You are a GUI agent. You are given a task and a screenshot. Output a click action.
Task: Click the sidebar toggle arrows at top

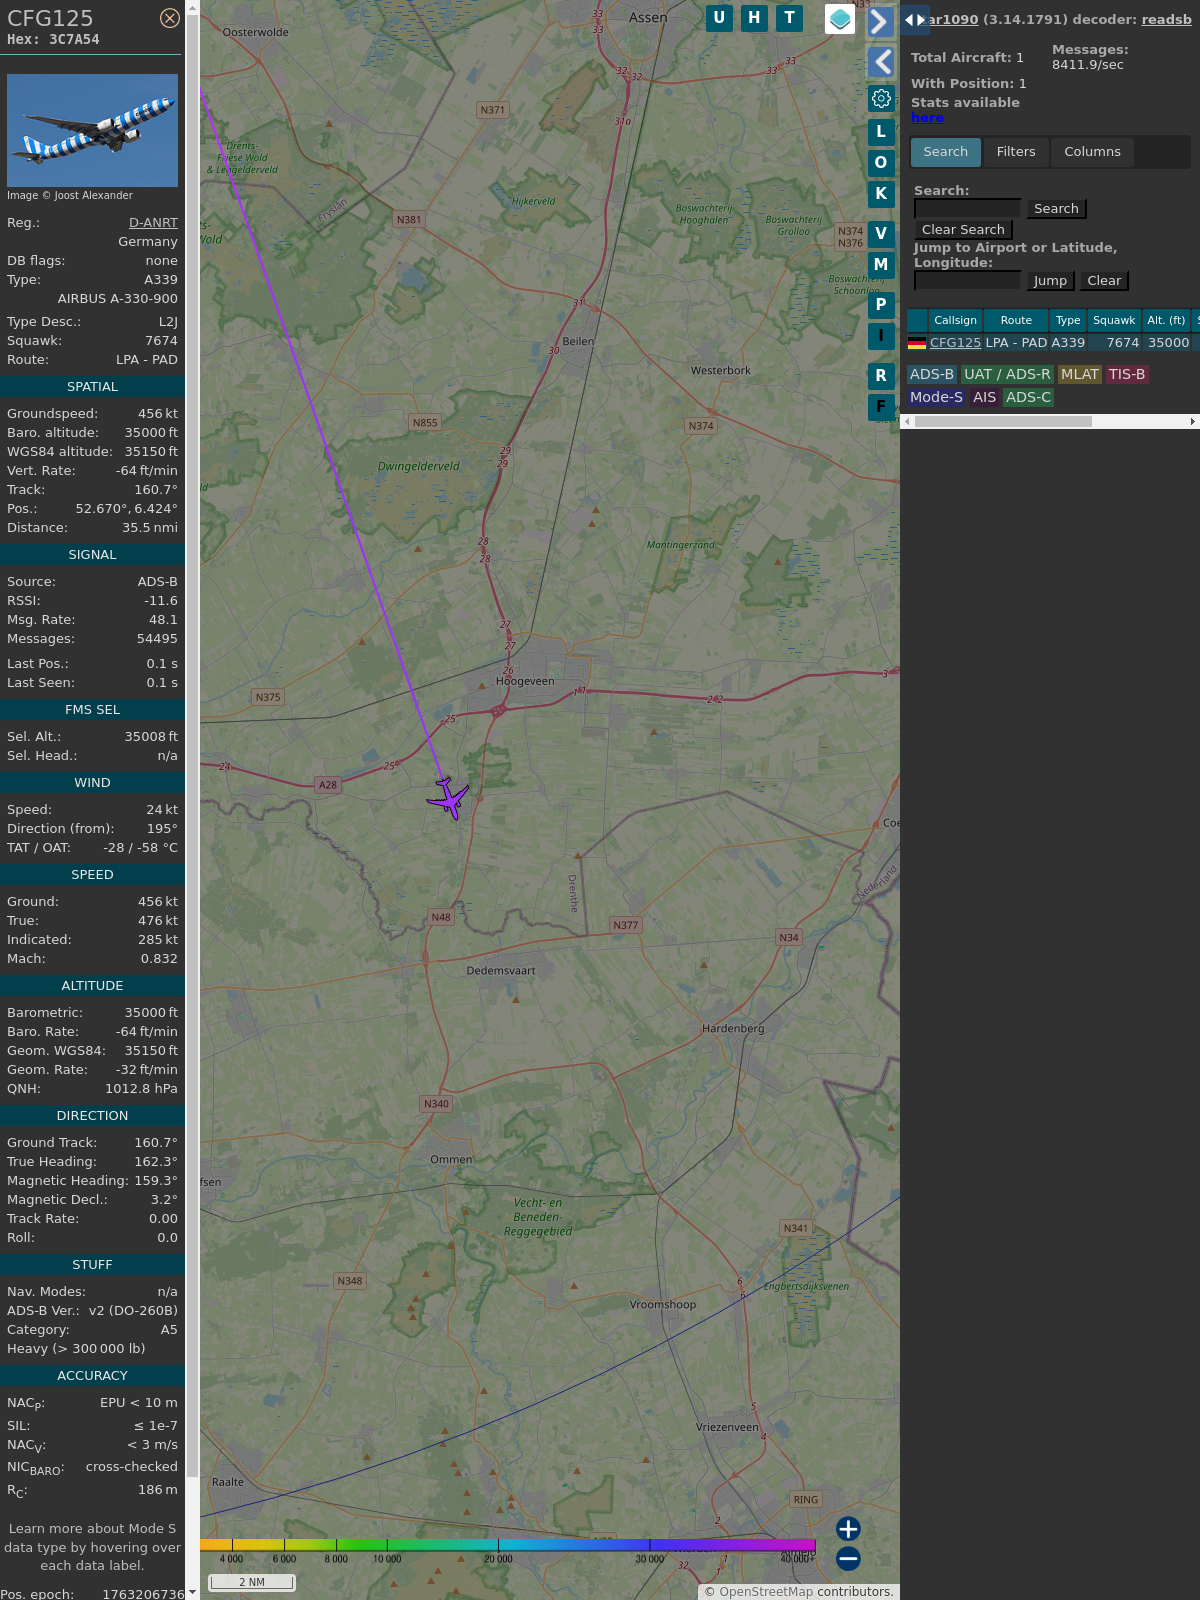click(x=915, y=19)
